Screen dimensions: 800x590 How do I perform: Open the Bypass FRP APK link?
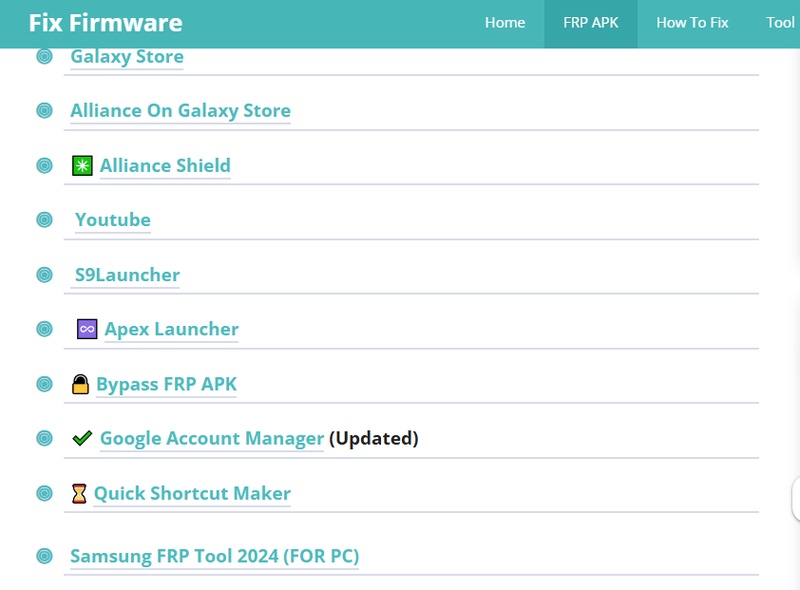pyautogui.click(x=166, y=384)
